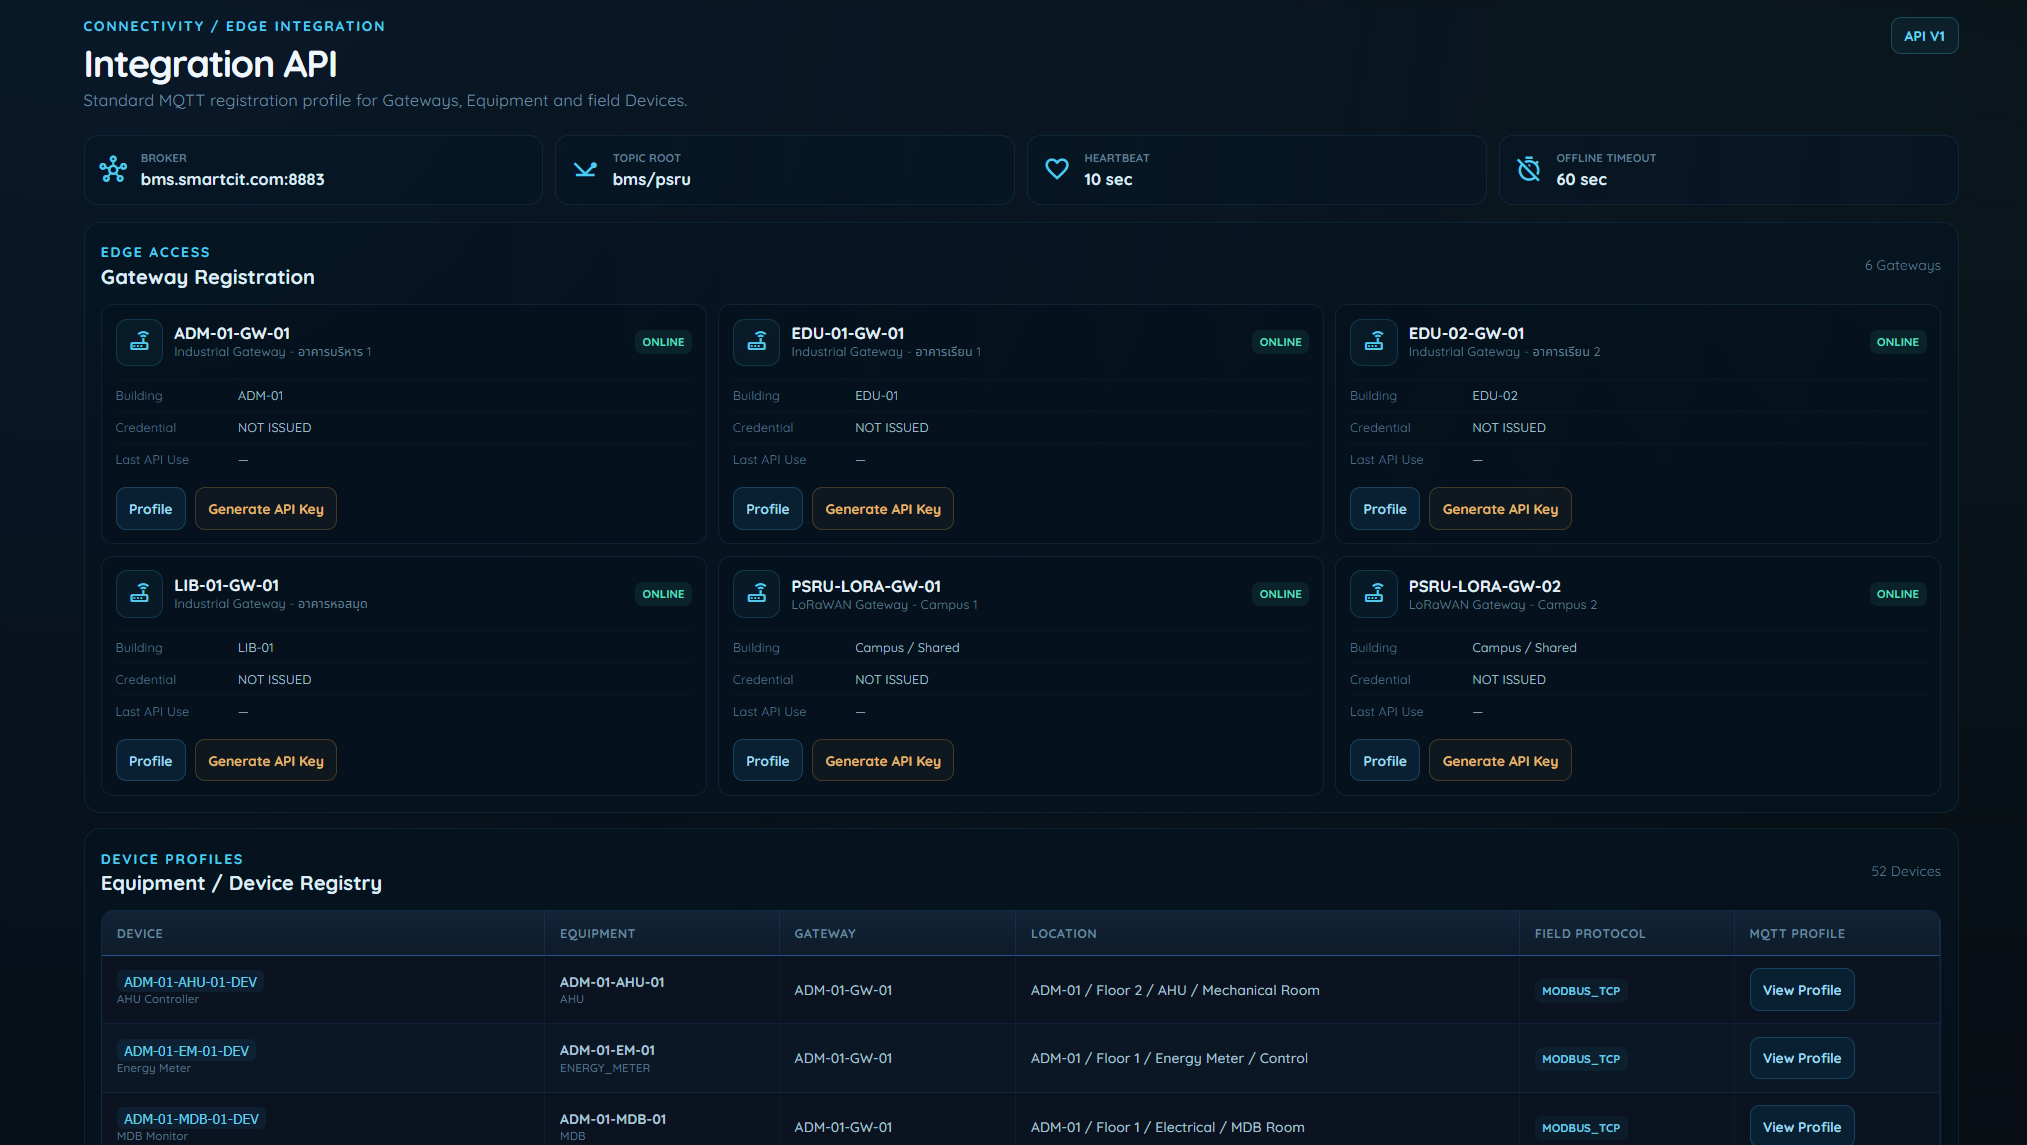Click the topic root icon
Screen dimensions: 2027x1145
tap(585, 169)
